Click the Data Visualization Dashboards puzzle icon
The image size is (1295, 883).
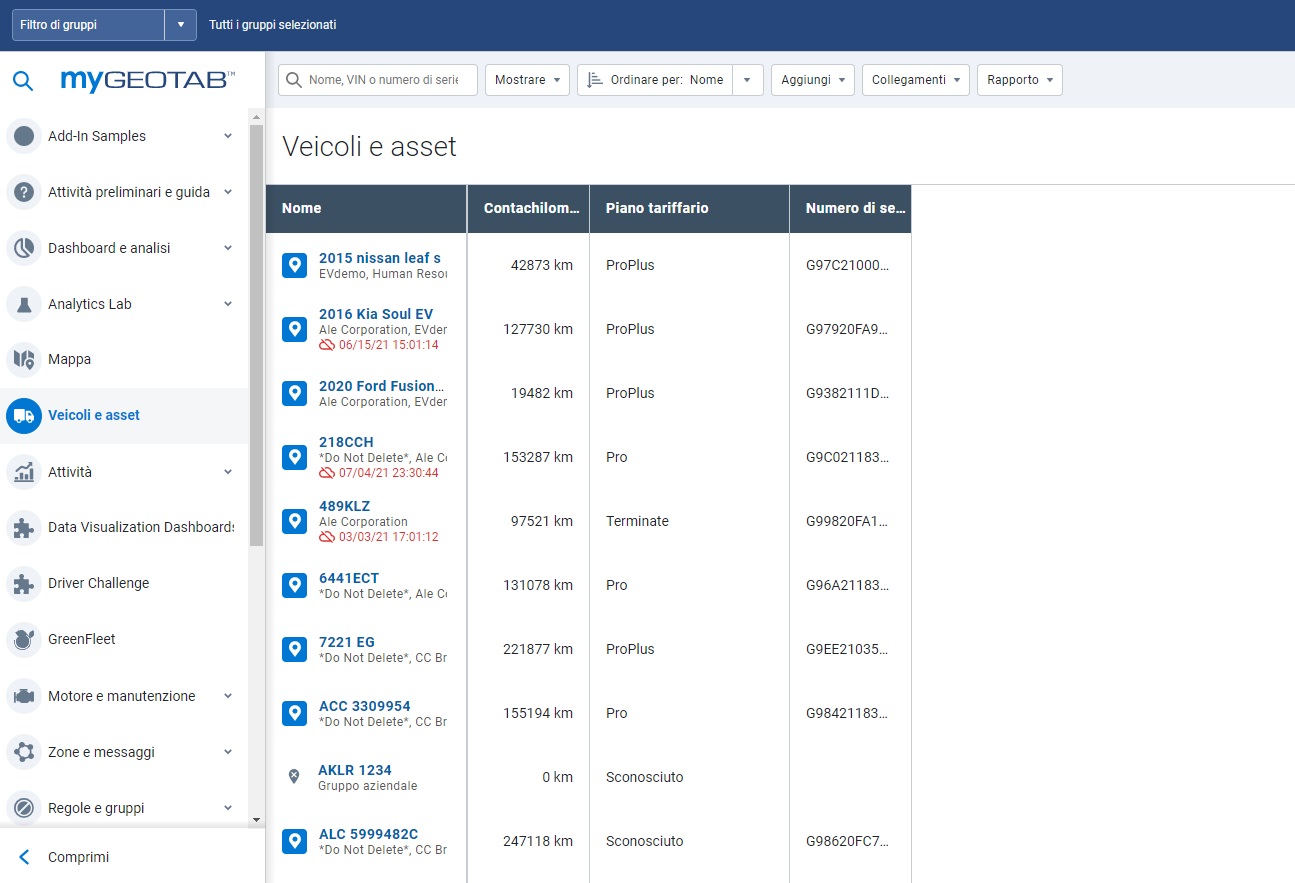pyautogui.click(x=22, y=527)
